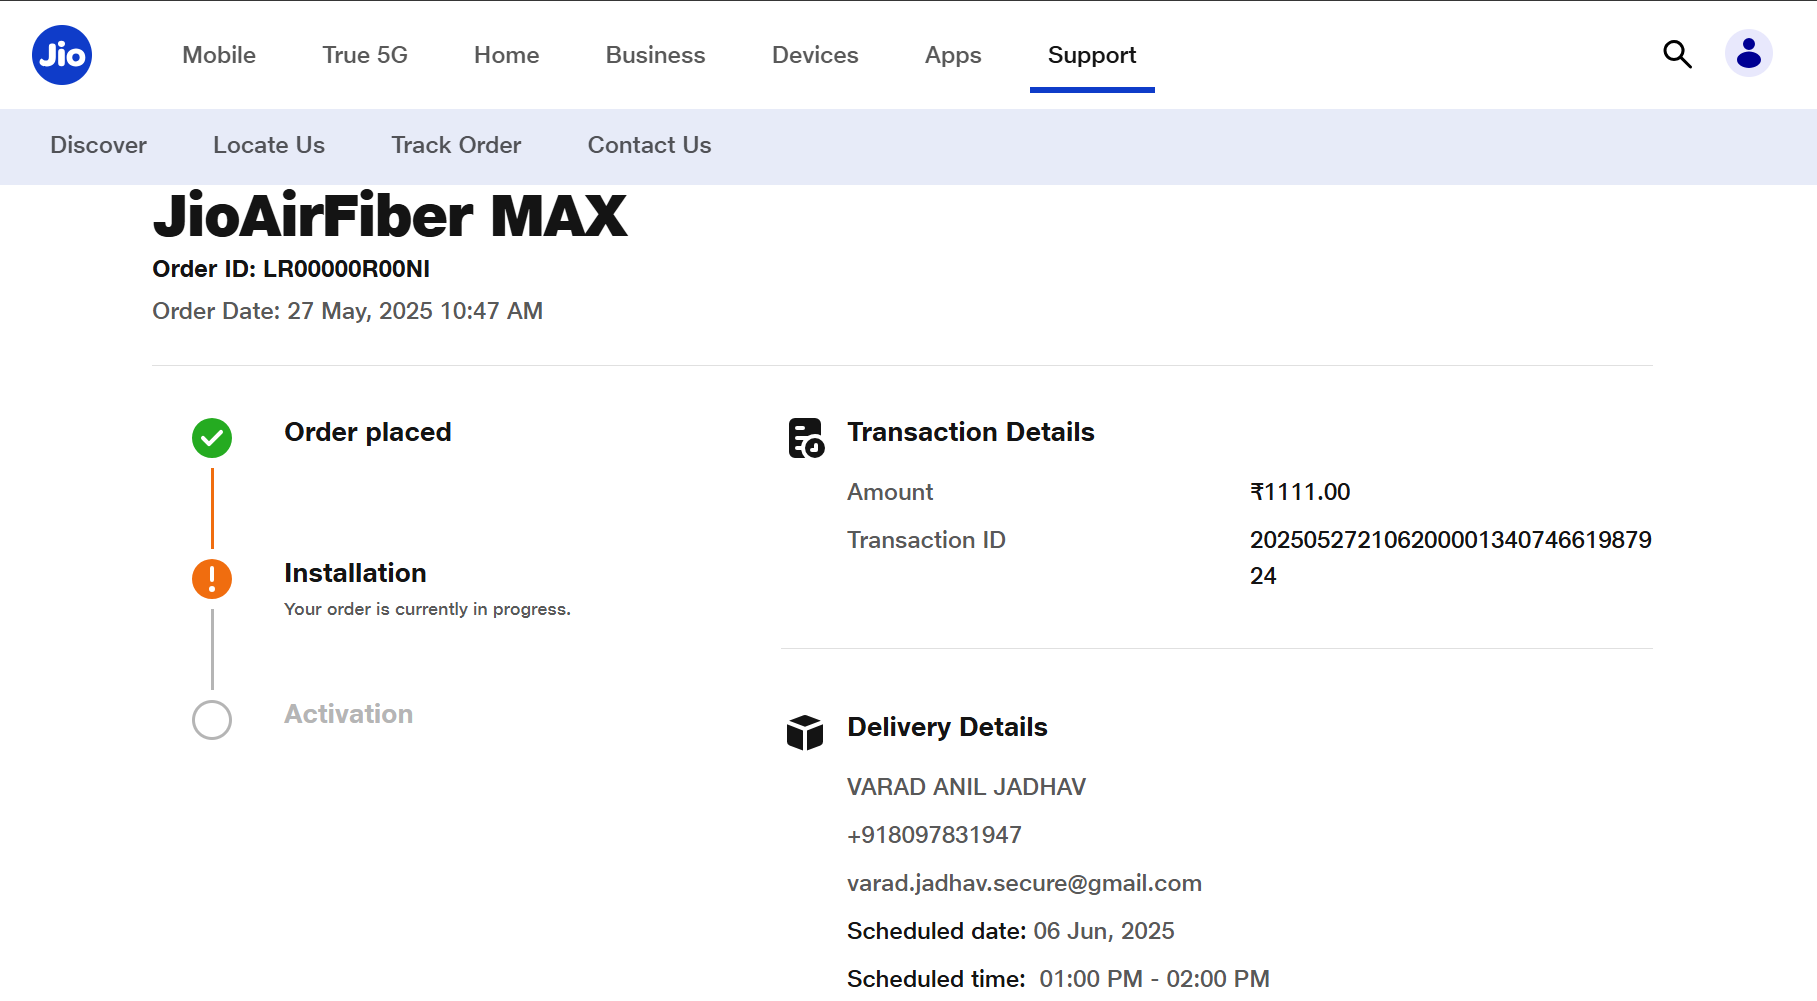Open the user profile avatar icon
Image resolution: width=1817 pixels, height=1001 pixels.
[1748, 54]
